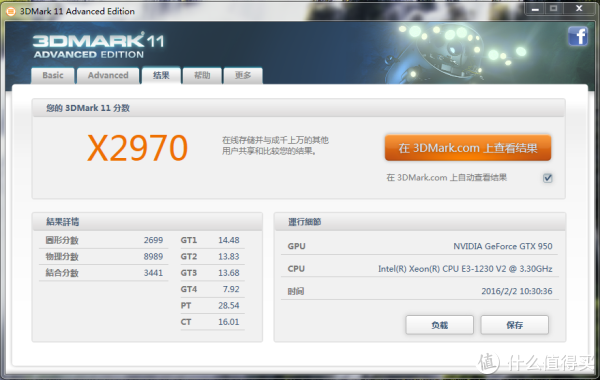Click the 保存 save button

coord(515,325)
